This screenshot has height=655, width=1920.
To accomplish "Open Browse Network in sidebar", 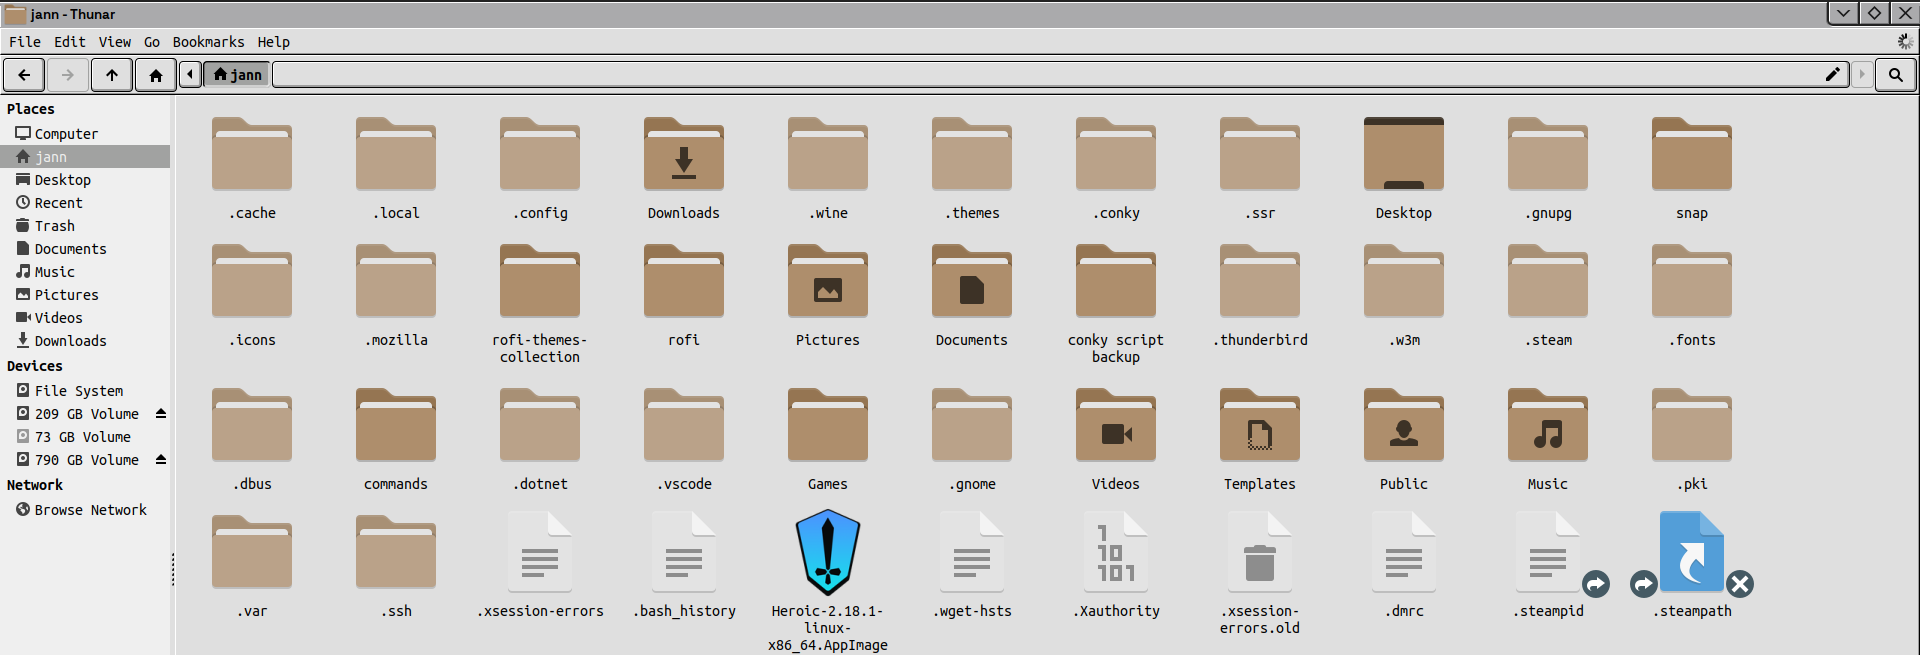I will (90, 510).
